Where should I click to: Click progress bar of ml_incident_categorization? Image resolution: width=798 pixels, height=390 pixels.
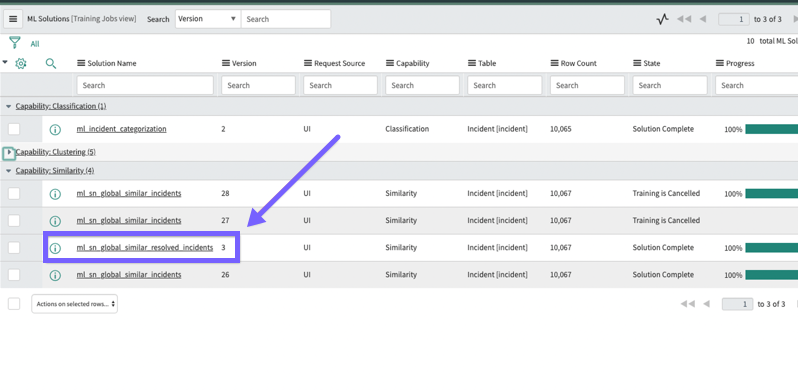pyautogui.click(x=772, y=129)
